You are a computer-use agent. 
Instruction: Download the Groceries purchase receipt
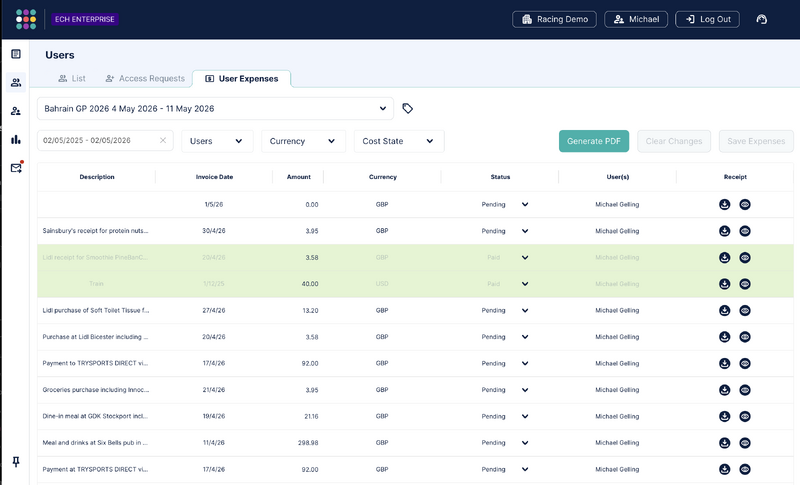pos(724,390)
